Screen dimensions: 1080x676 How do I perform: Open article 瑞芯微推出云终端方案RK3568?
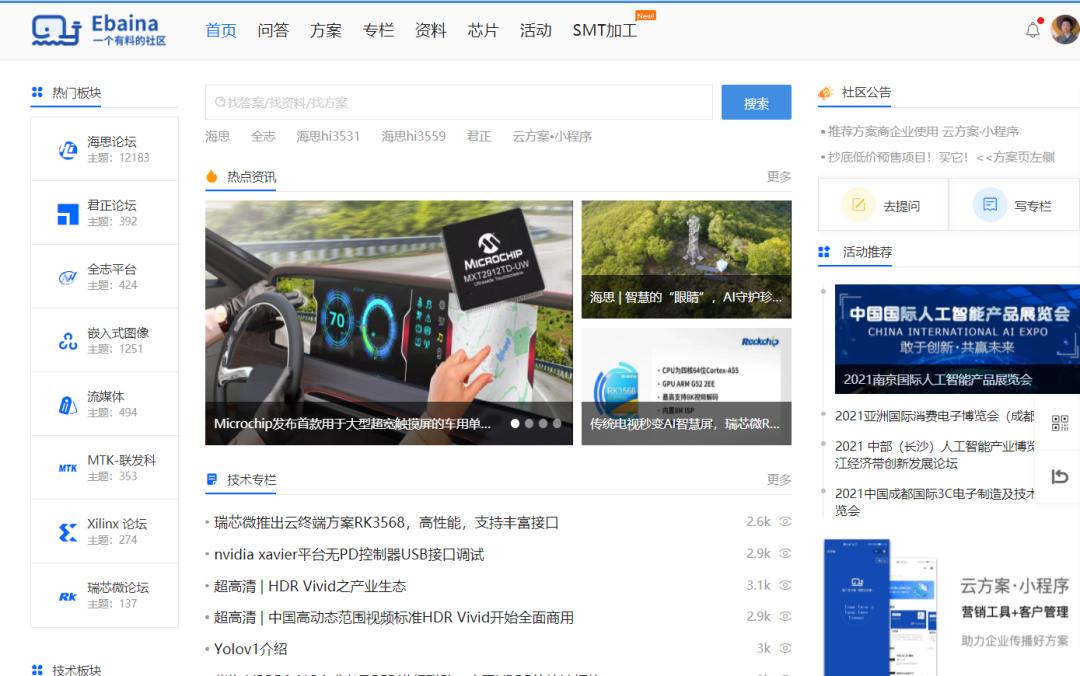click(x=386, y=522)
